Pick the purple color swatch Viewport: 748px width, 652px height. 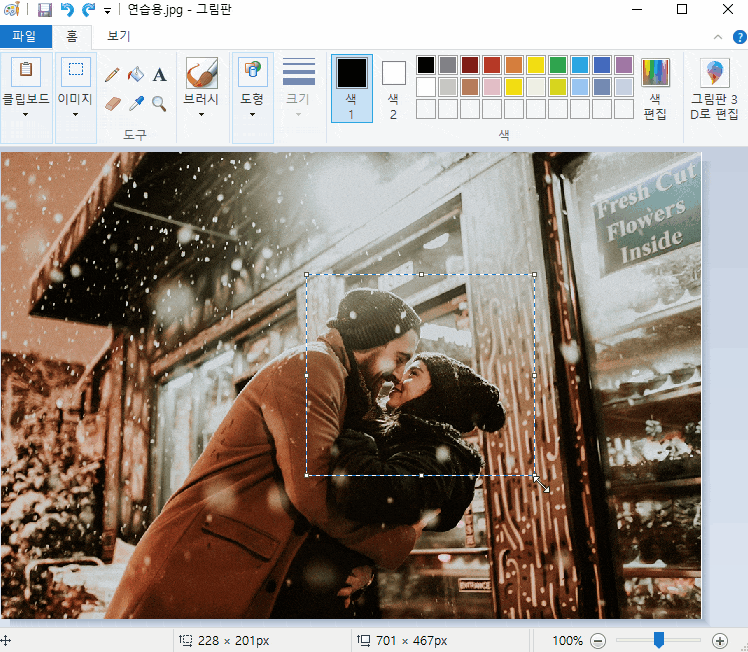pyautogui.click(x=624, y=65)
